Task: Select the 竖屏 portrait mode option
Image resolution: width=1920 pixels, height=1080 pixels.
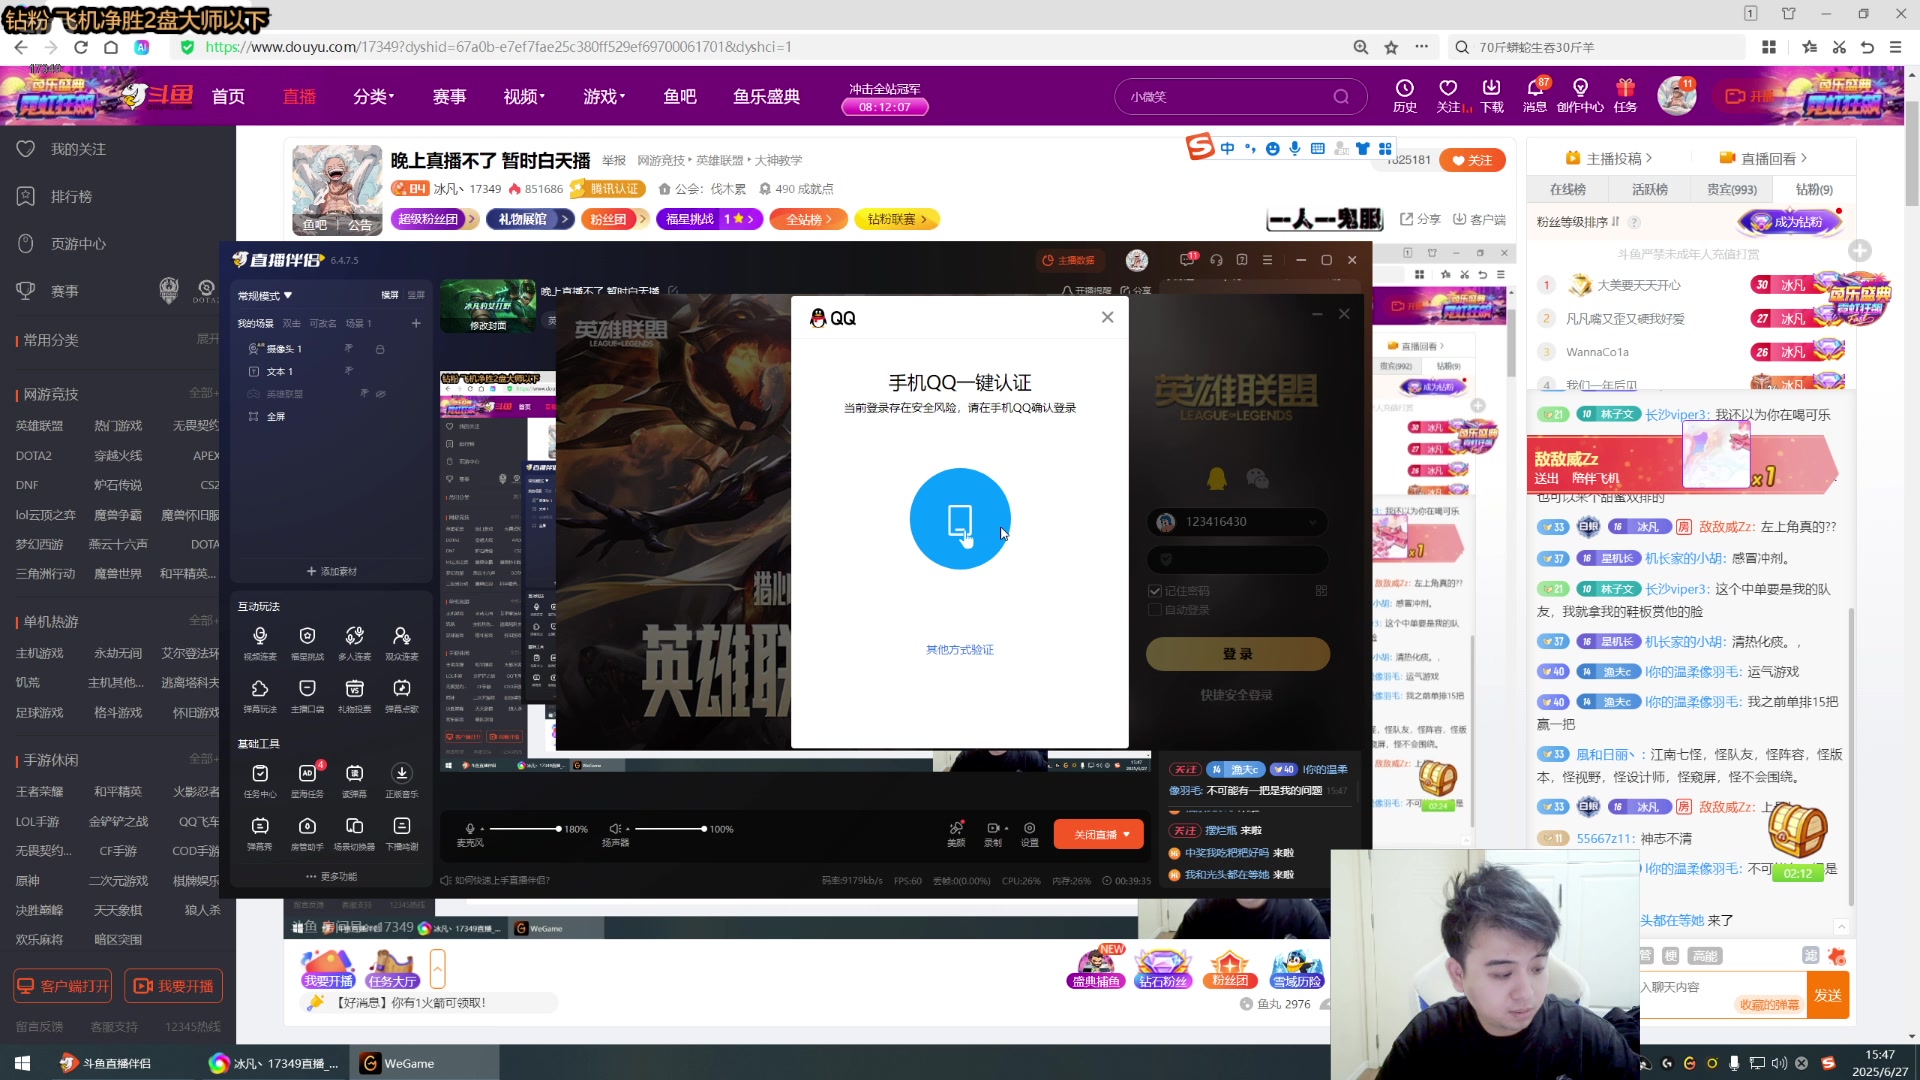Action: click(416, 295)
